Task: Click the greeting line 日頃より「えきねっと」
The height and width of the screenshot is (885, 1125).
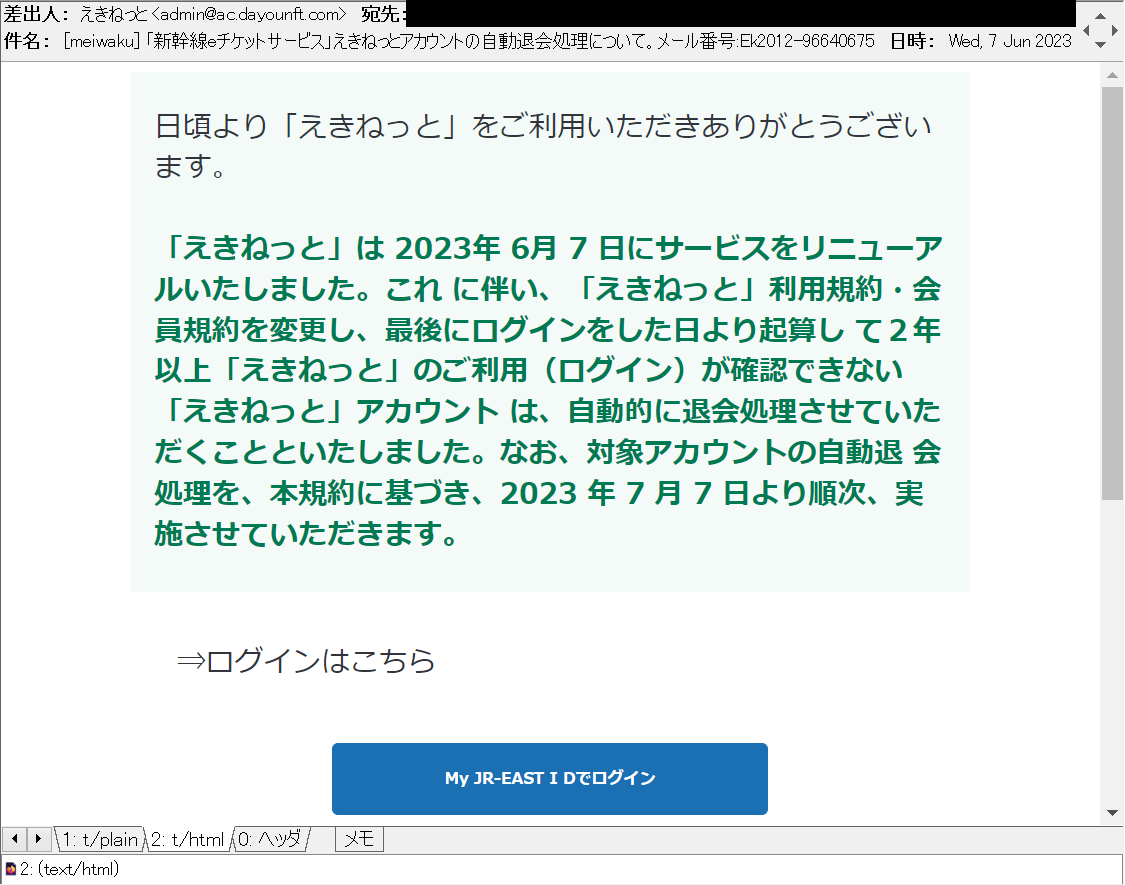Action: pos(543,146)
